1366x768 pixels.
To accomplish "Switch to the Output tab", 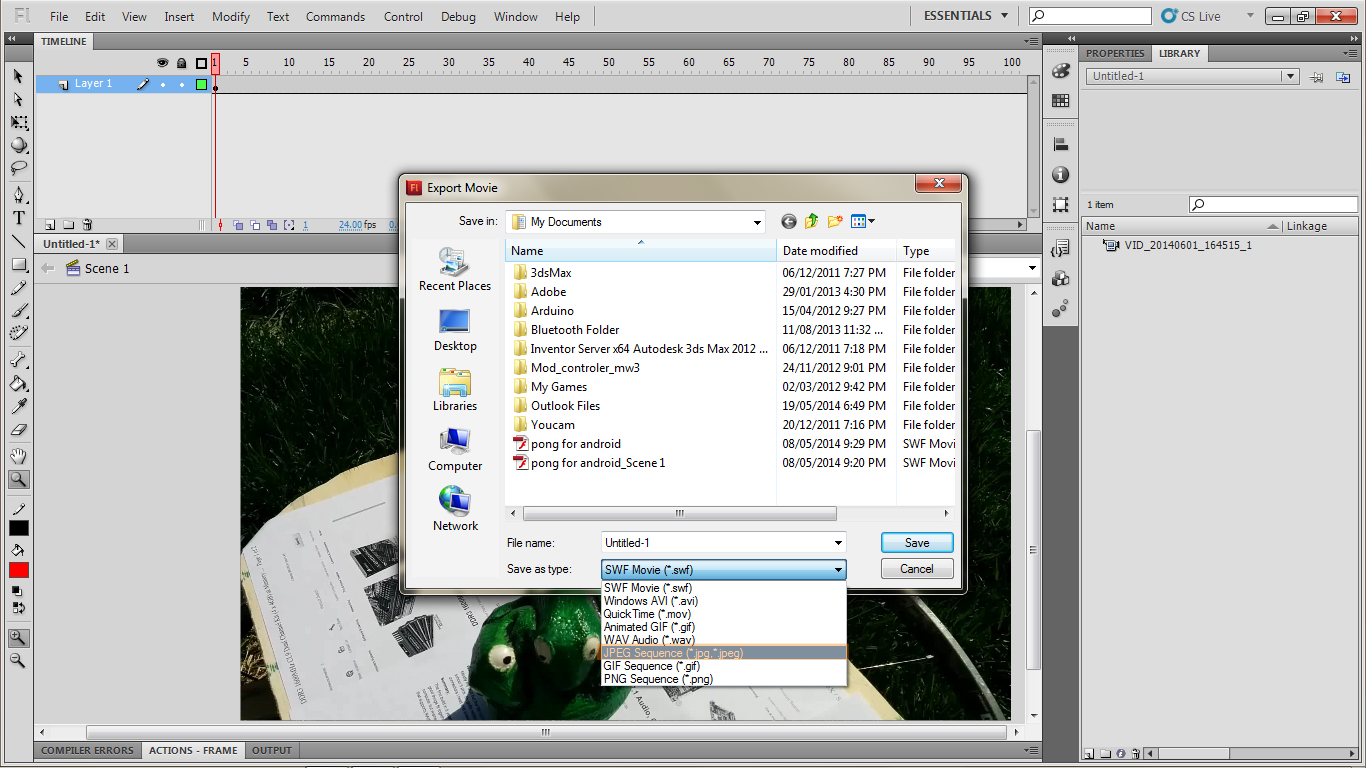I will pyautogui.click(x=272, y=750).
